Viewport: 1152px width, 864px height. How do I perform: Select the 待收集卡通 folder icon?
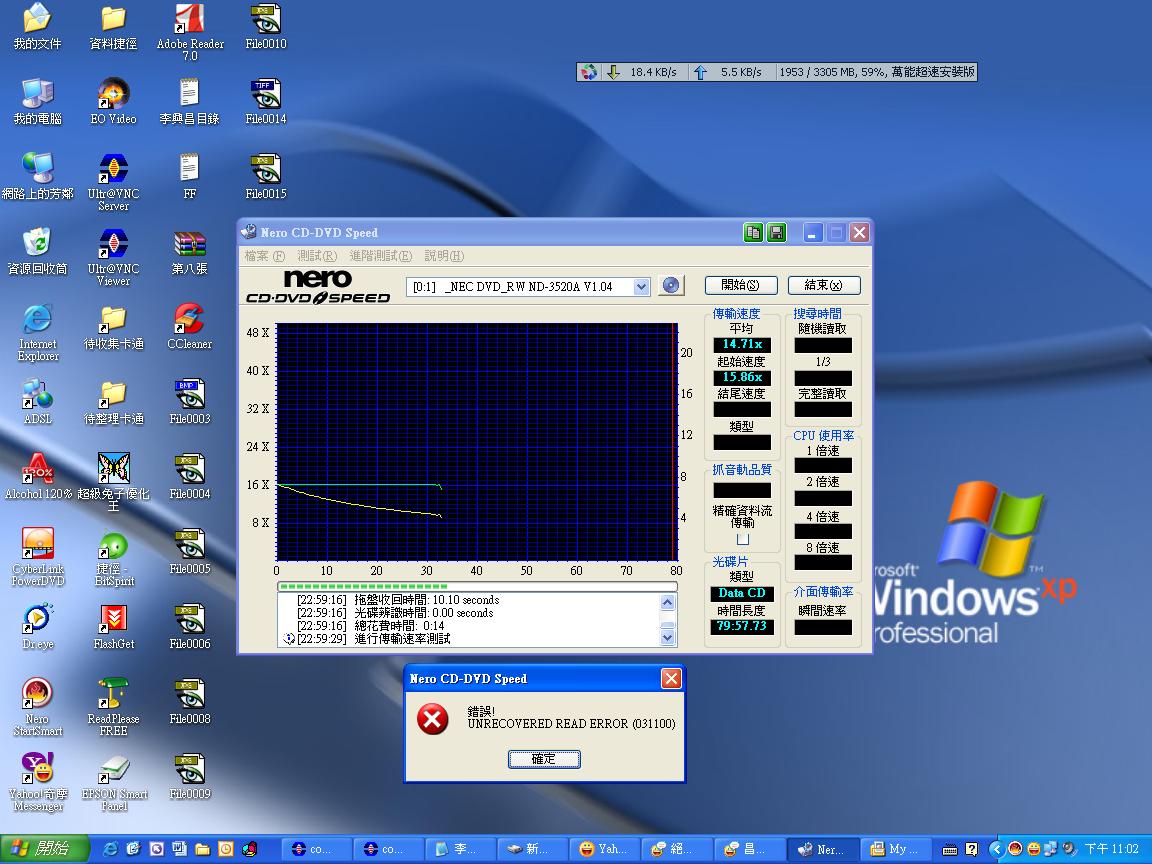pyautogui.click(x=113, y=327)
